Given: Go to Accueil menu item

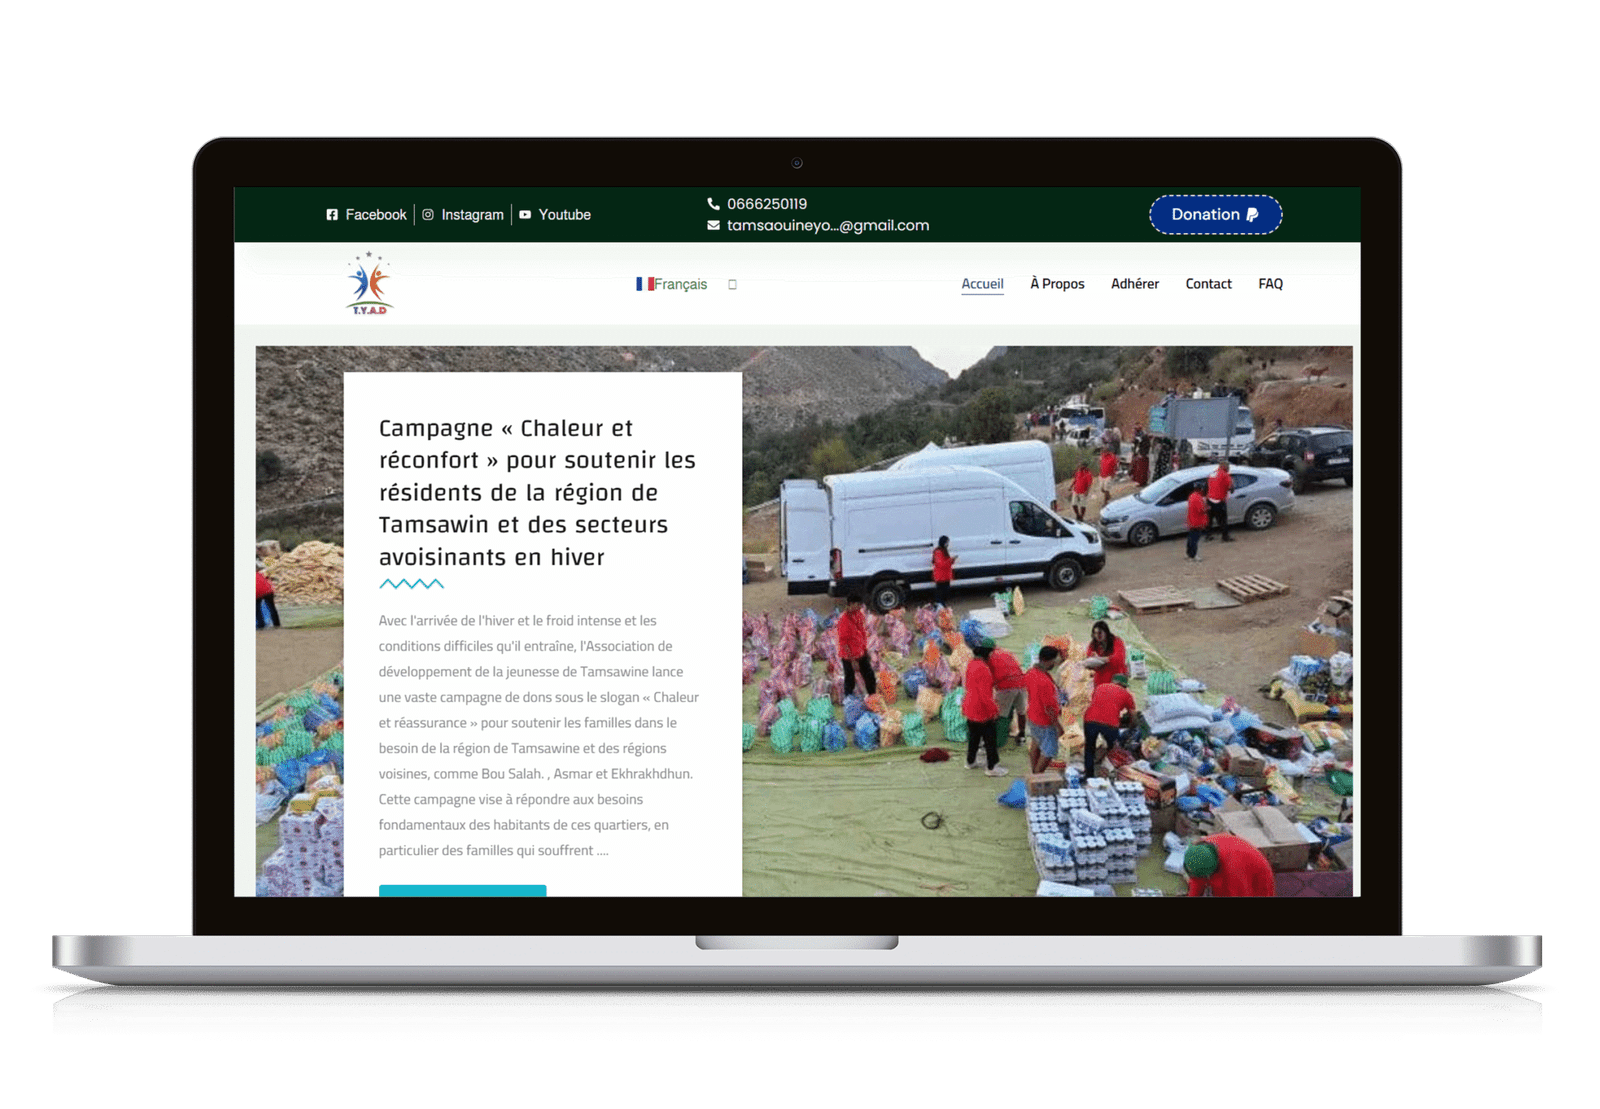Looking at the screenshot, I should pos(982,284).
